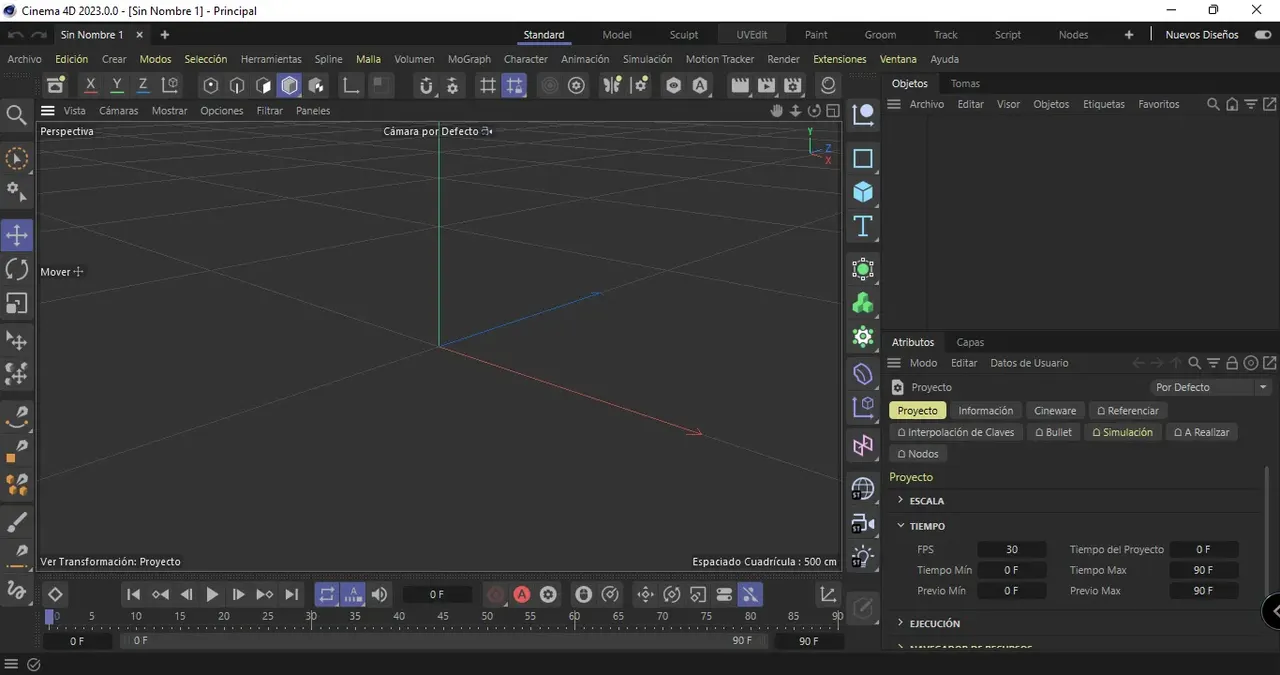Toggle X axis lock
The width and height of the screenshot is (1280, 675).
click(x=91, y=86)
